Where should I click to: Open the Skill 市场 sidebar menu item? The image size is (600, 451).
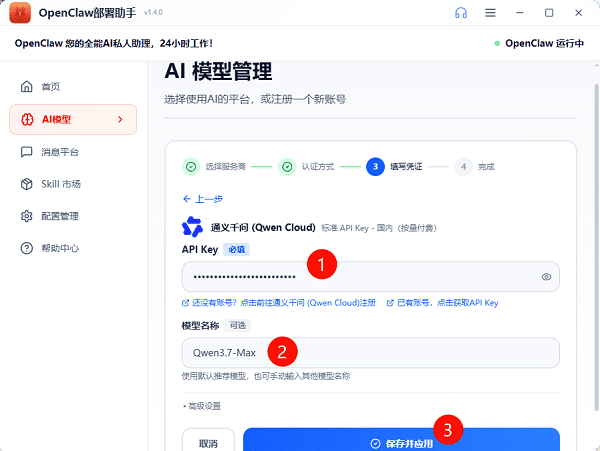(73, 184)
